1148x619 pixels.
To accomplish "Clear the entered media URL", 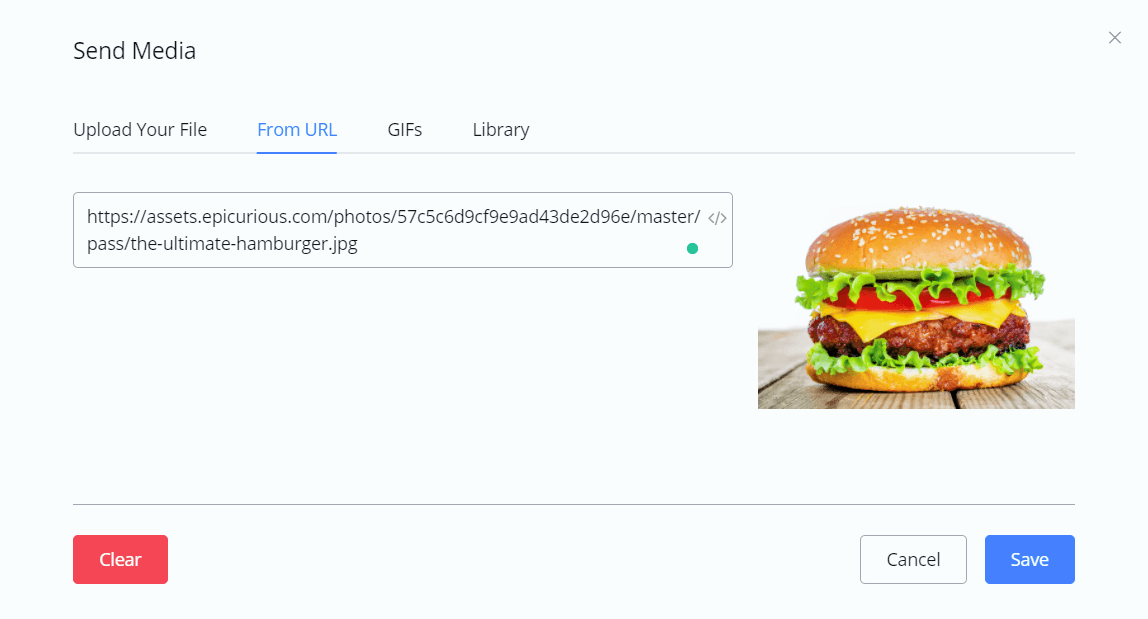I will (120, 560).
